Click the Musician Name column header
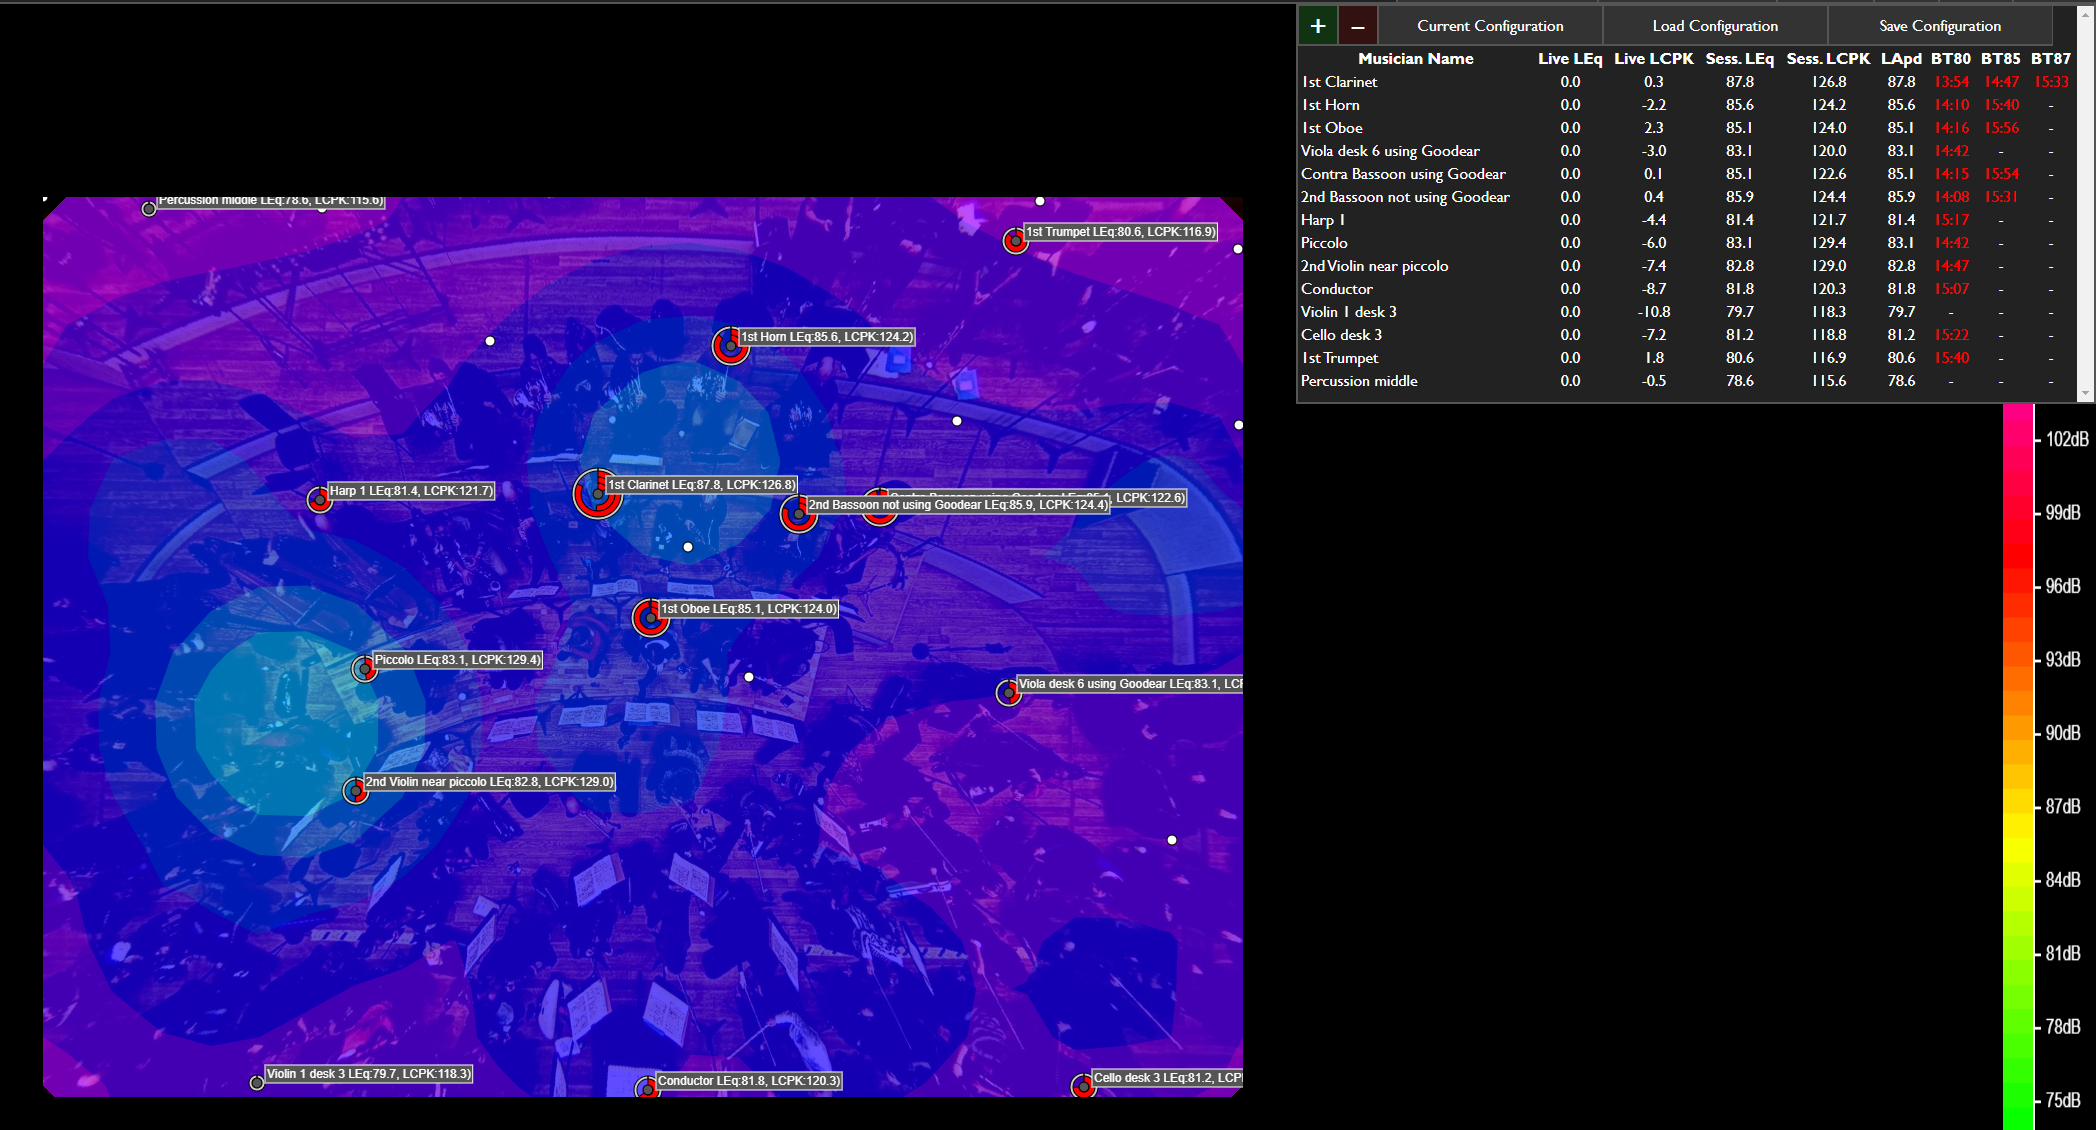 (1415, 59)
